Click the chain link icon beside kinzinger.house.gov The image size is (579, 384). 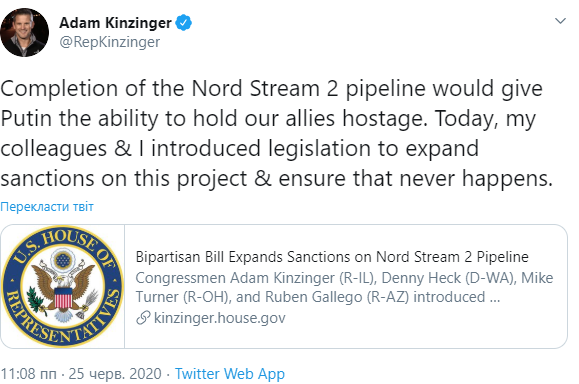[x=143, y=318]
